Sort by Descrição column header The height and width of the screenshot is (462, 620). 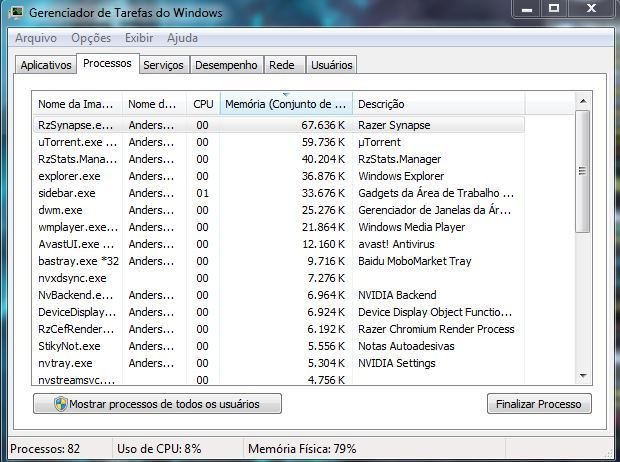click(x=439, y=104)
